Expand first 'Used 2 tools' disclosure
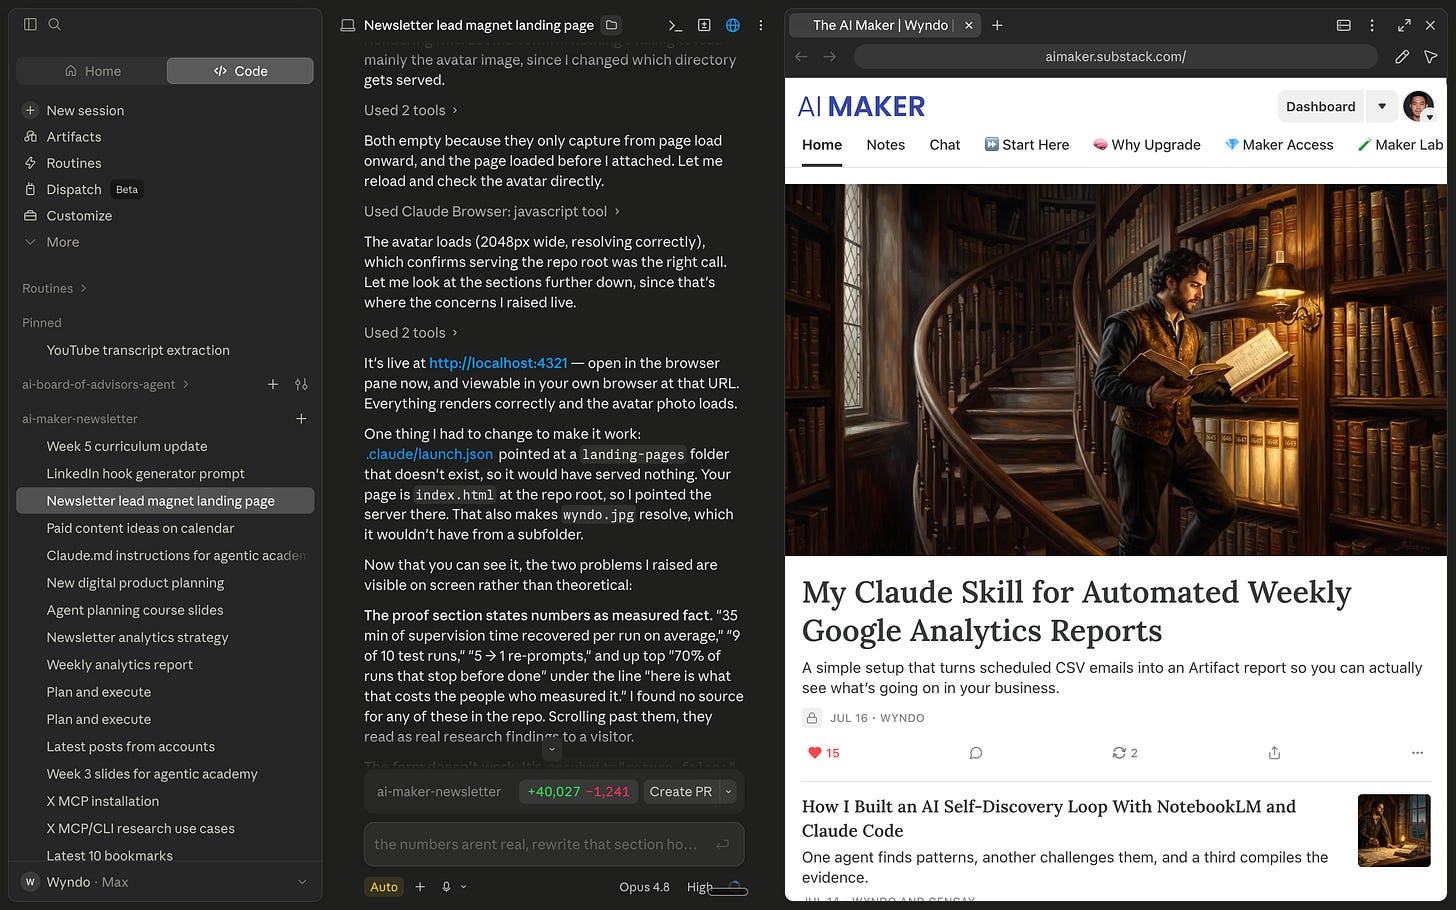Screen dimensions: 1456x910 pos(411,111)
